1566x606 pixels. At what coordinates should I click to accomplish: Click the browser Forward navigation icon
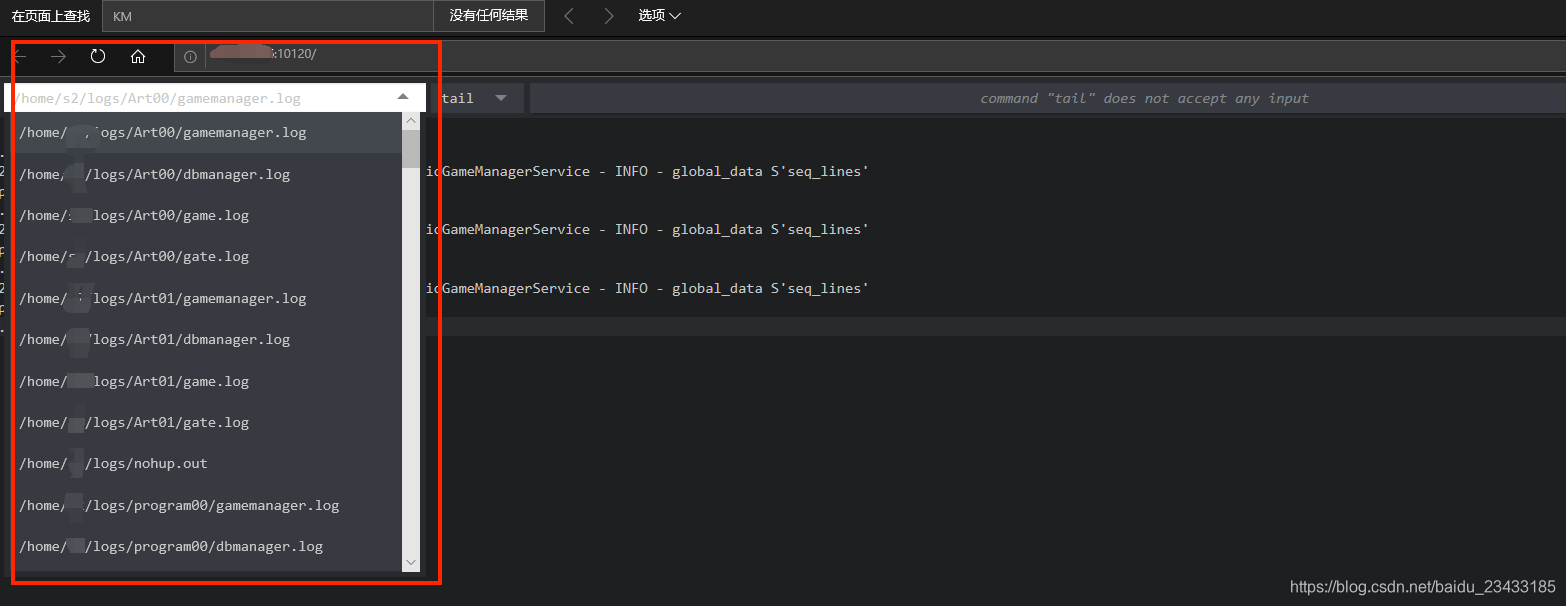[58, 56]
